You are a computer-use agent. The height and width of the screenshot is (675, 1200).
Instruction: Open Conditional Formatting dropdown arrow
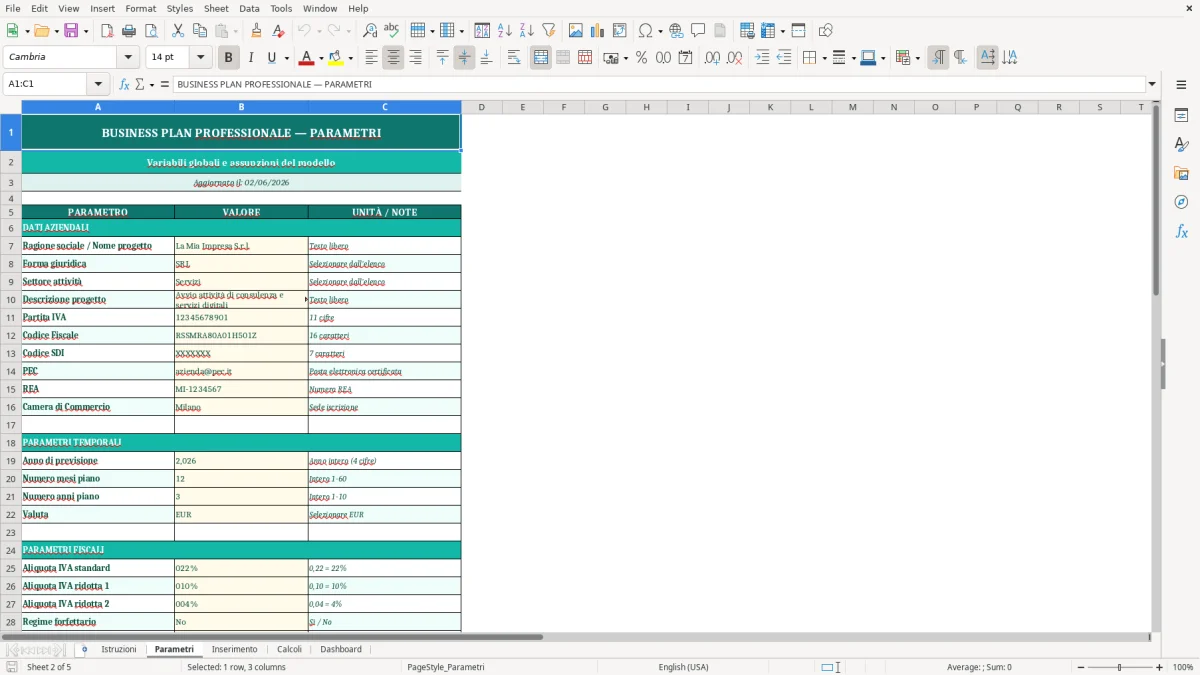coord(917,58)
